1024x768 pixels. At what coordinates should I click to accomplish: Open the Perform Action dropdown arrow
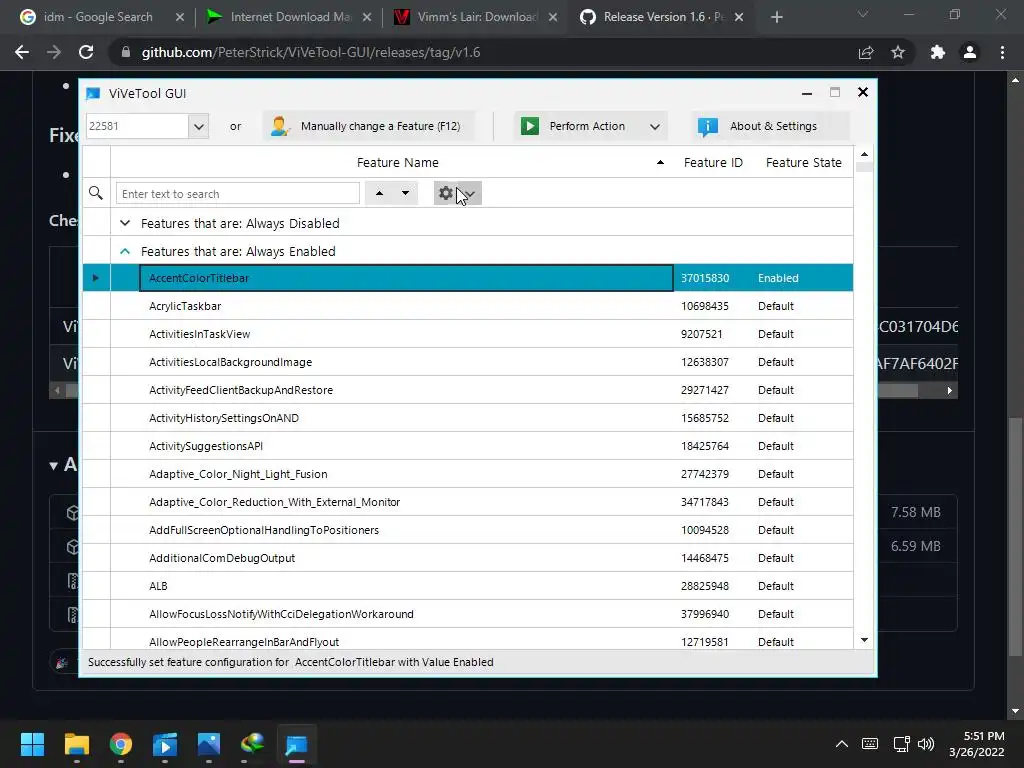[655, 127]
